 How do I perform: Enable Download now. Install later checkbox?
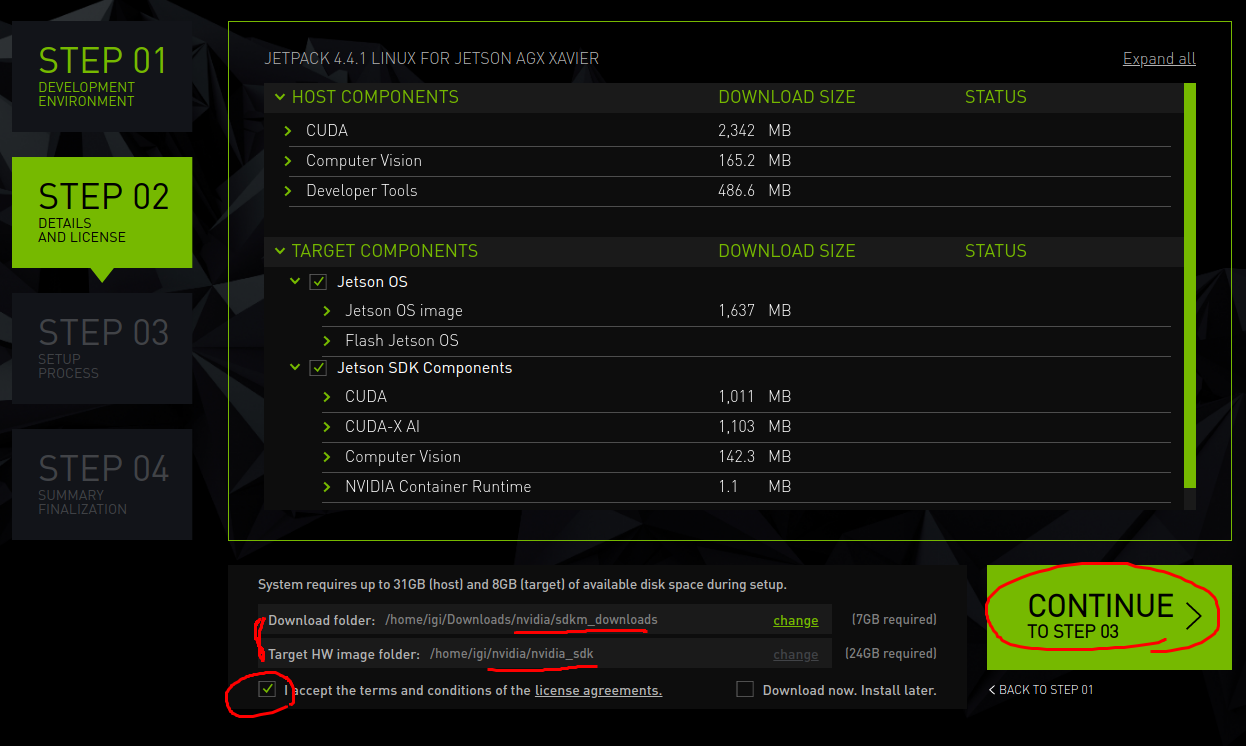[744, 689]
